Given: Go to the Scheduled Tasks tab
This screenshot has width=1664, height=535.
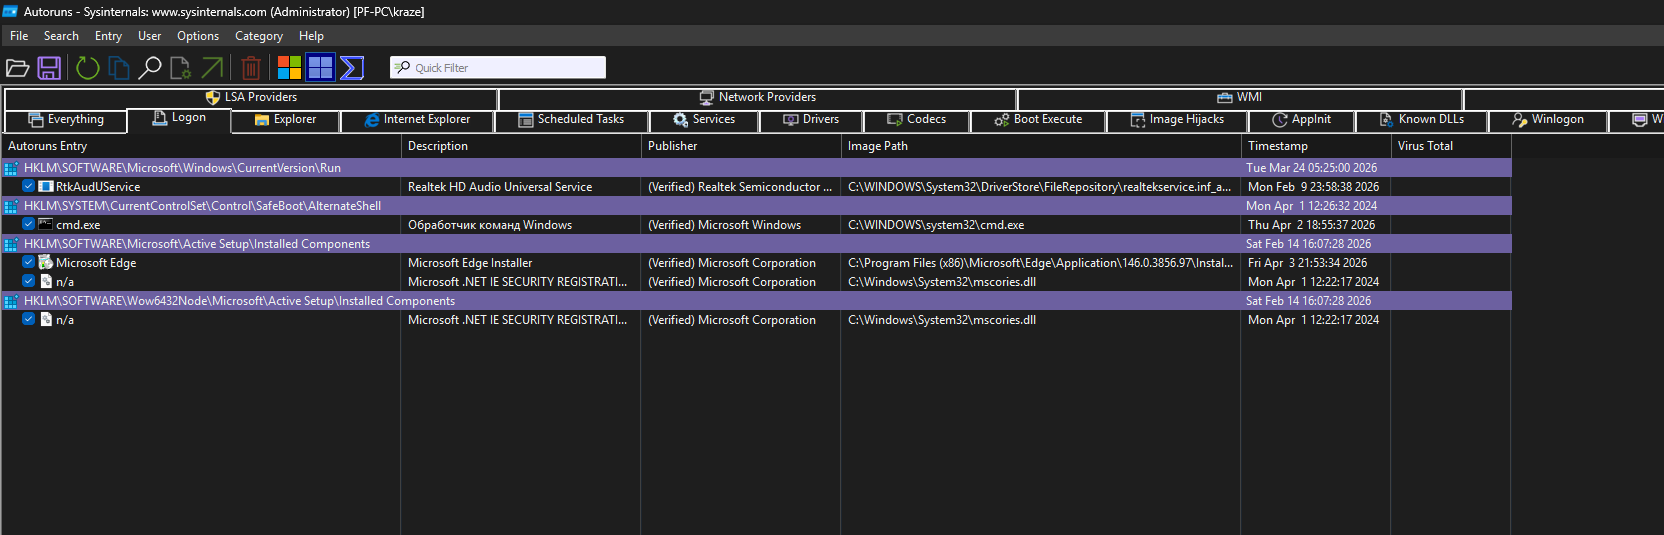Looking at the screenshot, I should click(571, 120).
